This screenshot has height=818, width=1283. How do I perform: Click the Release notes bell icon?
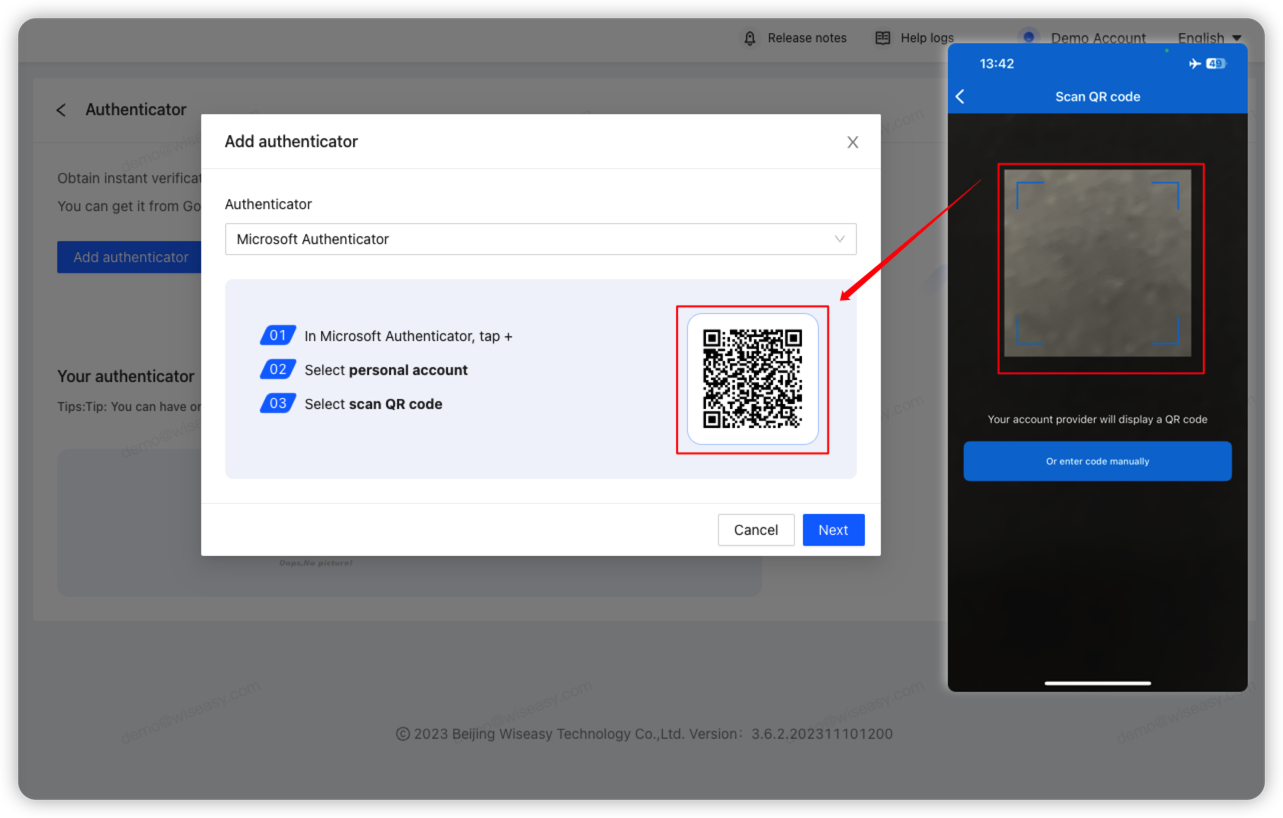tap(750, 38)
